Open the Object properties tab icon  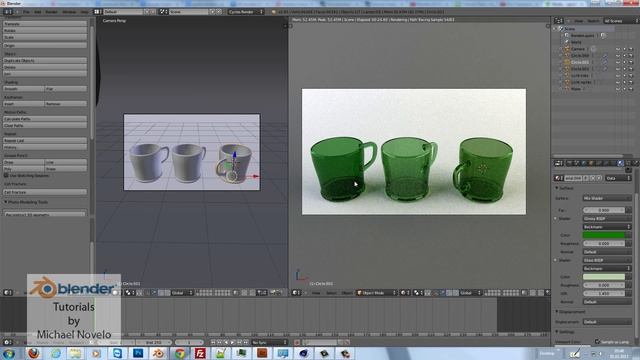[x=591, y=163]
